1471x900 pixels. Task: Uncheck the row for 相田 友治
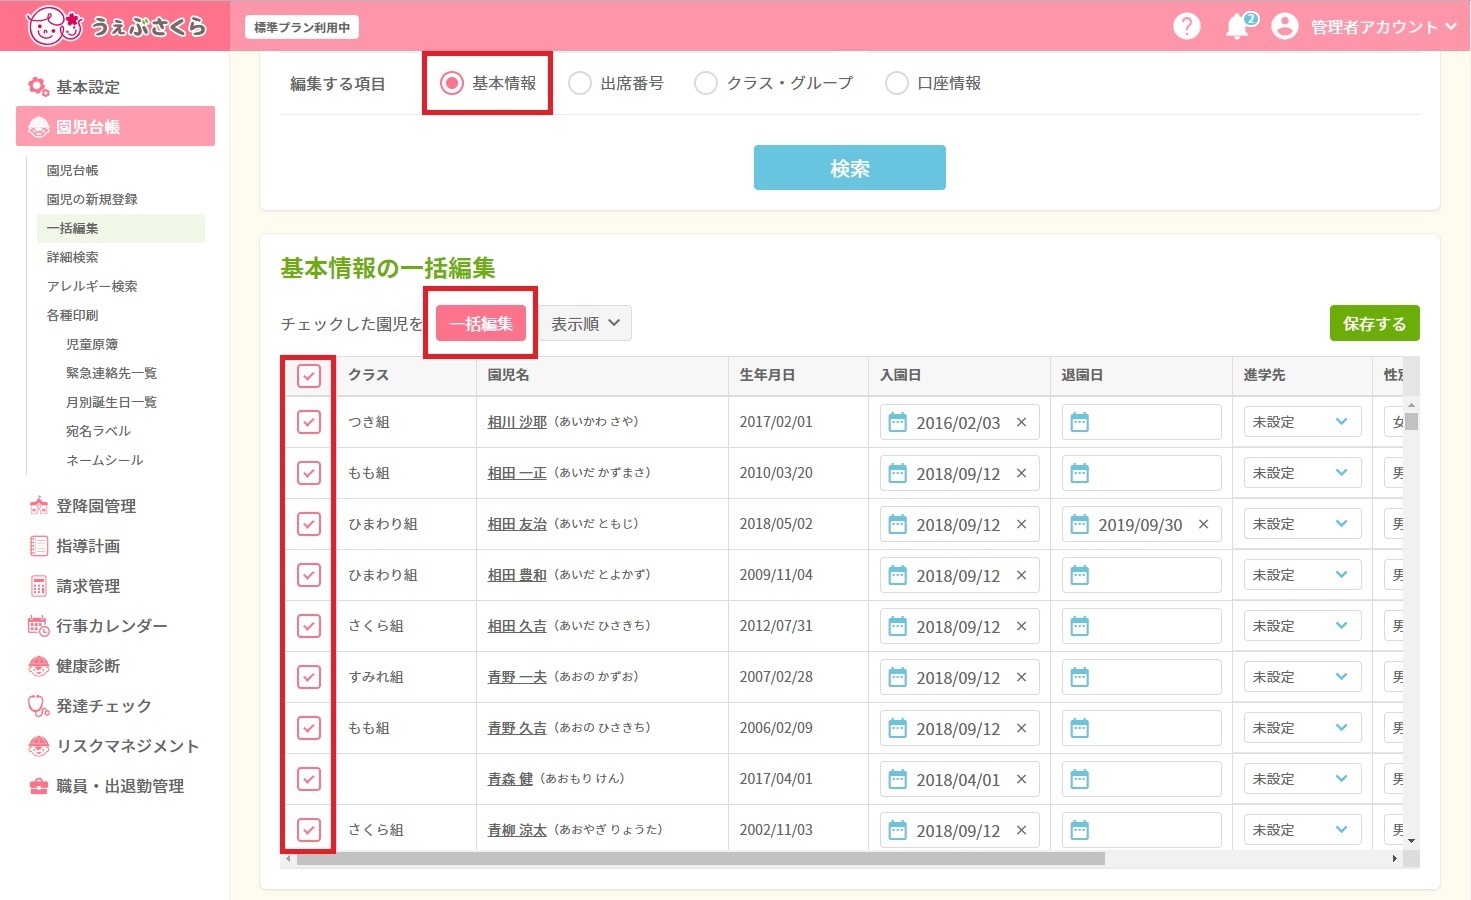[x=309, y=524]
